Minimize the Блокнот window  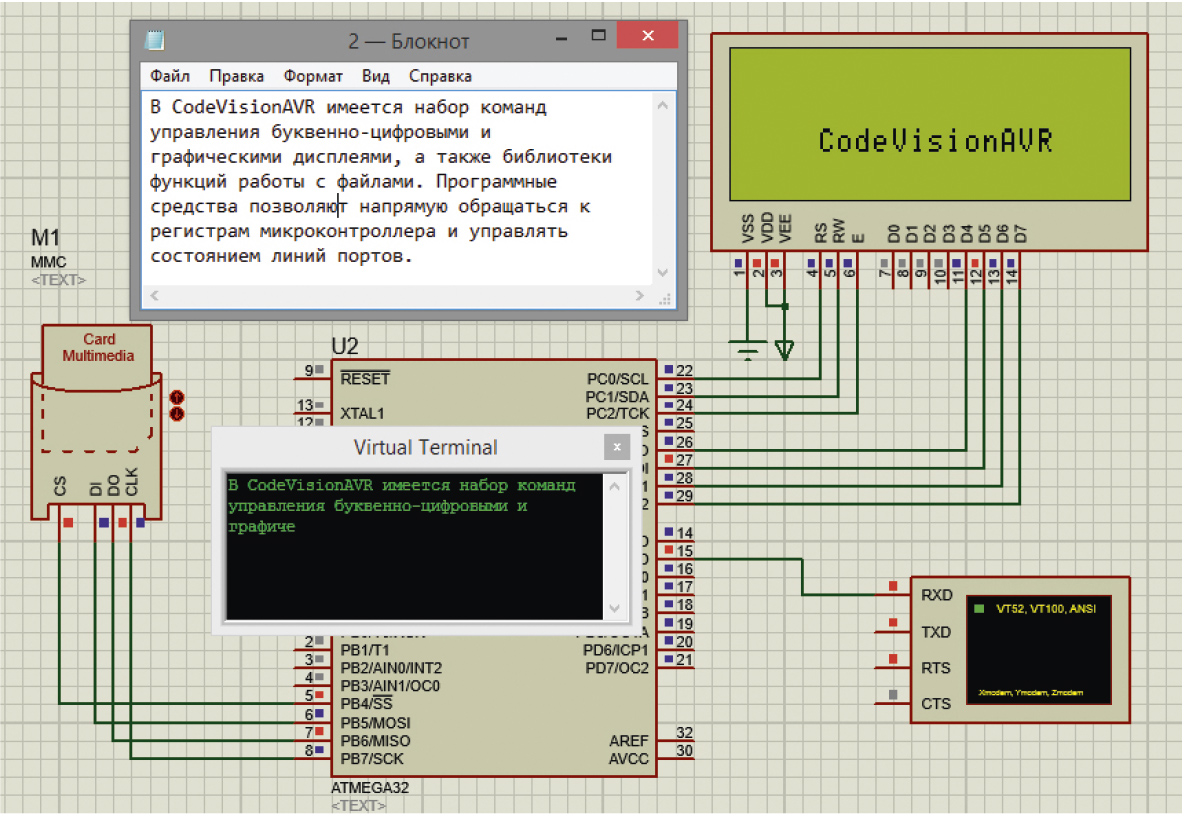pos(562,37)
